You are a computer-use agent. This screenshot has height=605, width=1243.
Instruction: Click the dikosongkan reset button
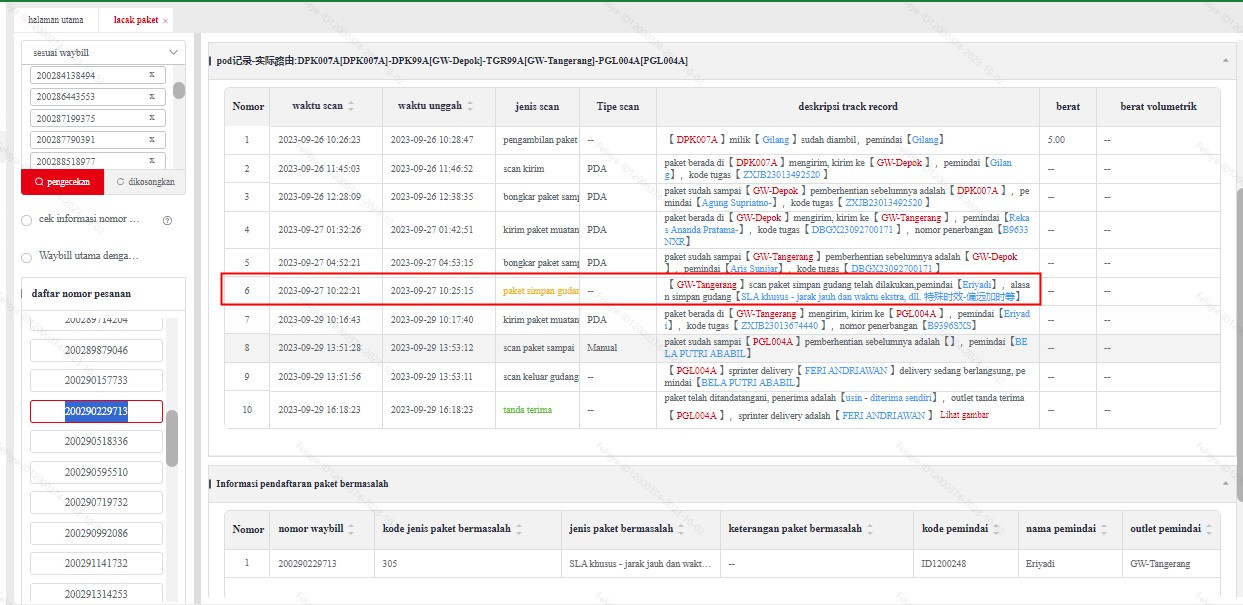146,182
